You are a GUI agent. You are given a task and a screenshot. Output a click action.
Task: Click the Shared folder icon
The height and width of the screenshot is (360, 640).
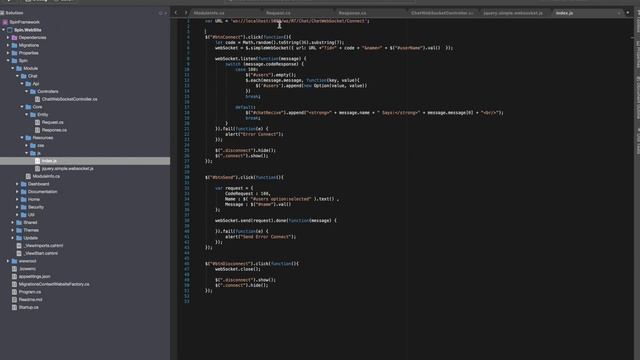point(19,222)
